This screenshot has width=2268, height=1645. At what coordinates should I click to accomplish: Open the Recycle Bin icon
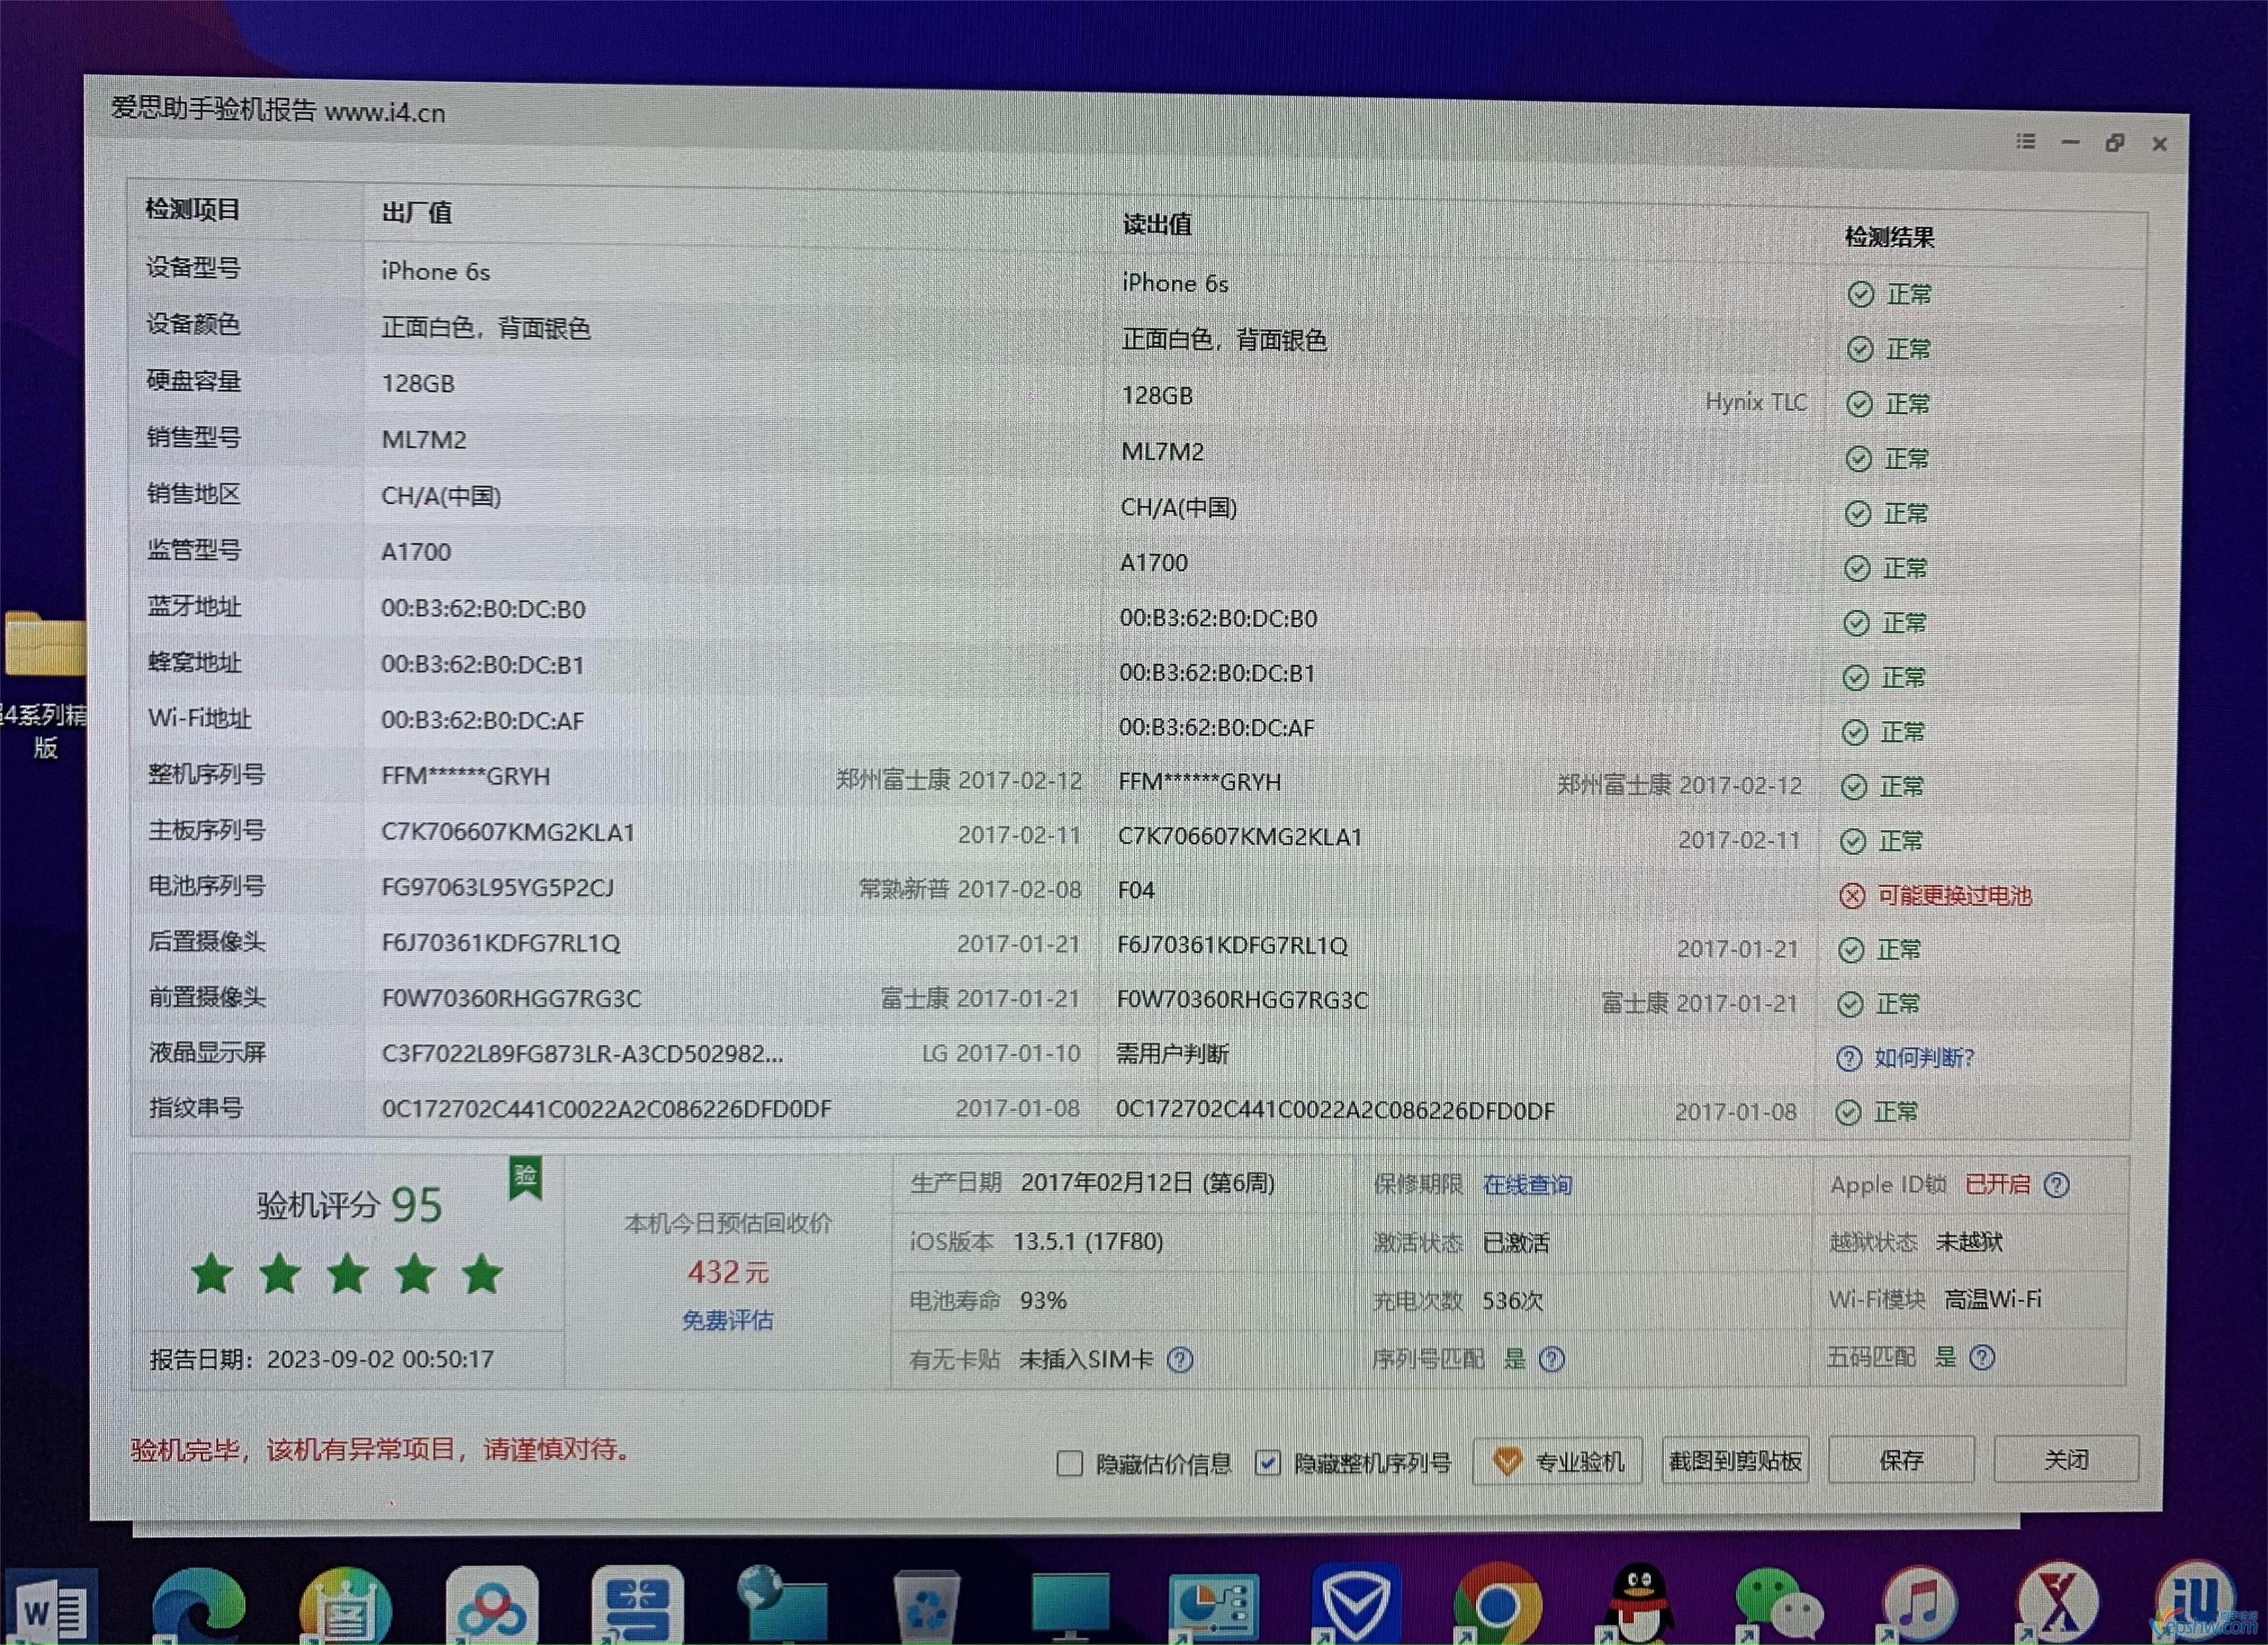coord(926,1606)
